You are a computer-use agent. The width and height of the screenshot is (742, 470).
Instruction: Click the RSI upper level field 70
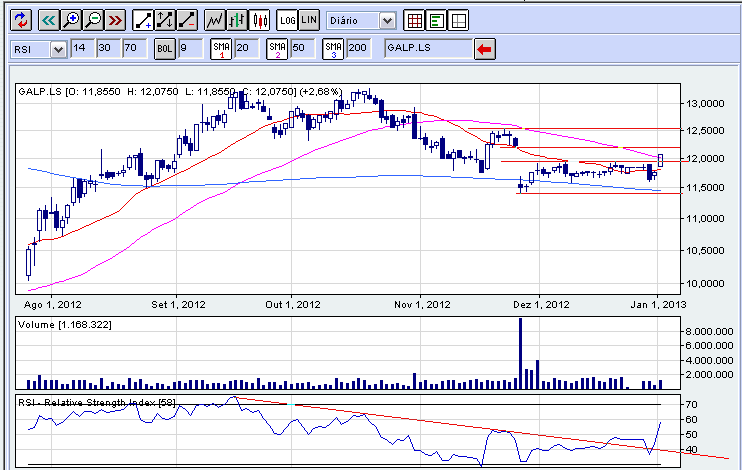pyautogui.click(x=133, y=48)
